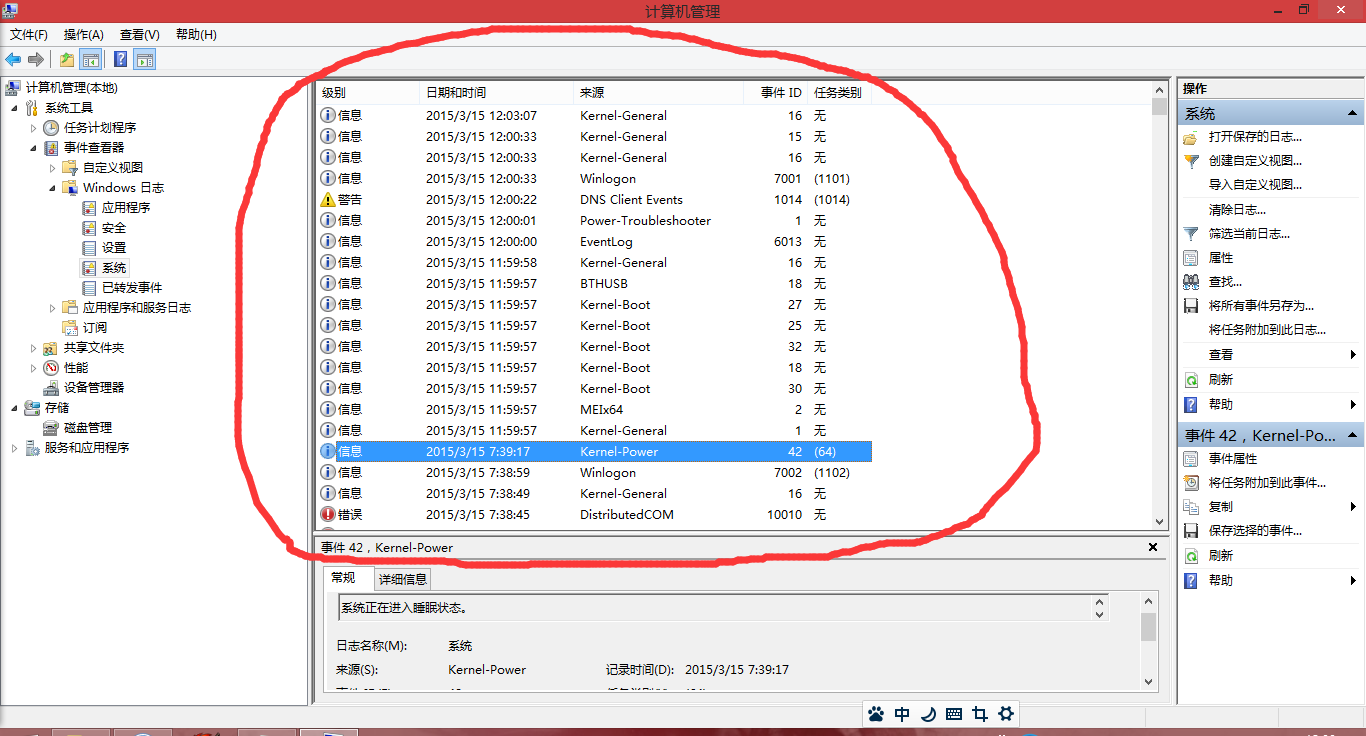The height and width of the screenshot is (736, 1366).
Task: Open the 操作(A) menu
Action: tap(84, 34)
